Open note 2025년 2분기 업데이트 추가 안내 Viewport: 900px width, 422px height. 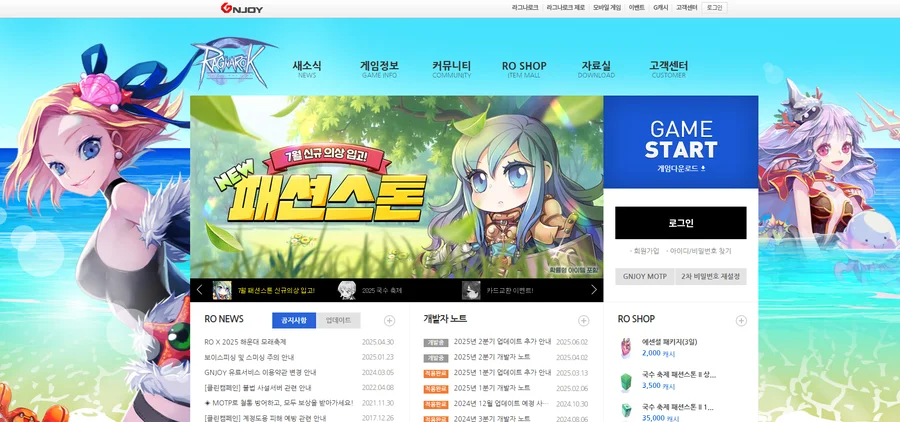(x=502, y=342)
